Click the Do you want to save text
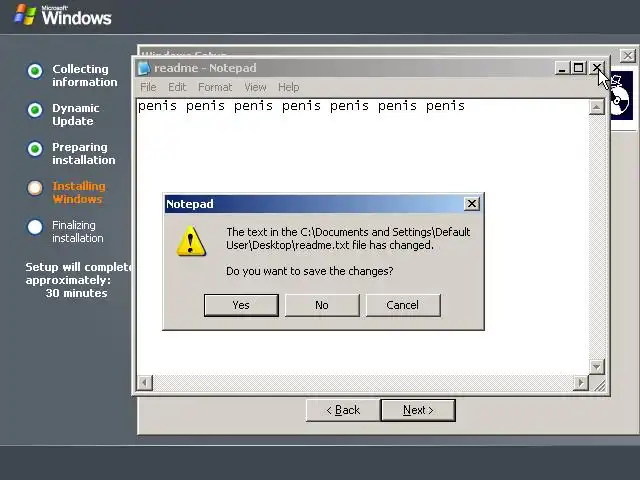Image resolution: width=640 pixels, height=480 pixels. pos(309,271)
